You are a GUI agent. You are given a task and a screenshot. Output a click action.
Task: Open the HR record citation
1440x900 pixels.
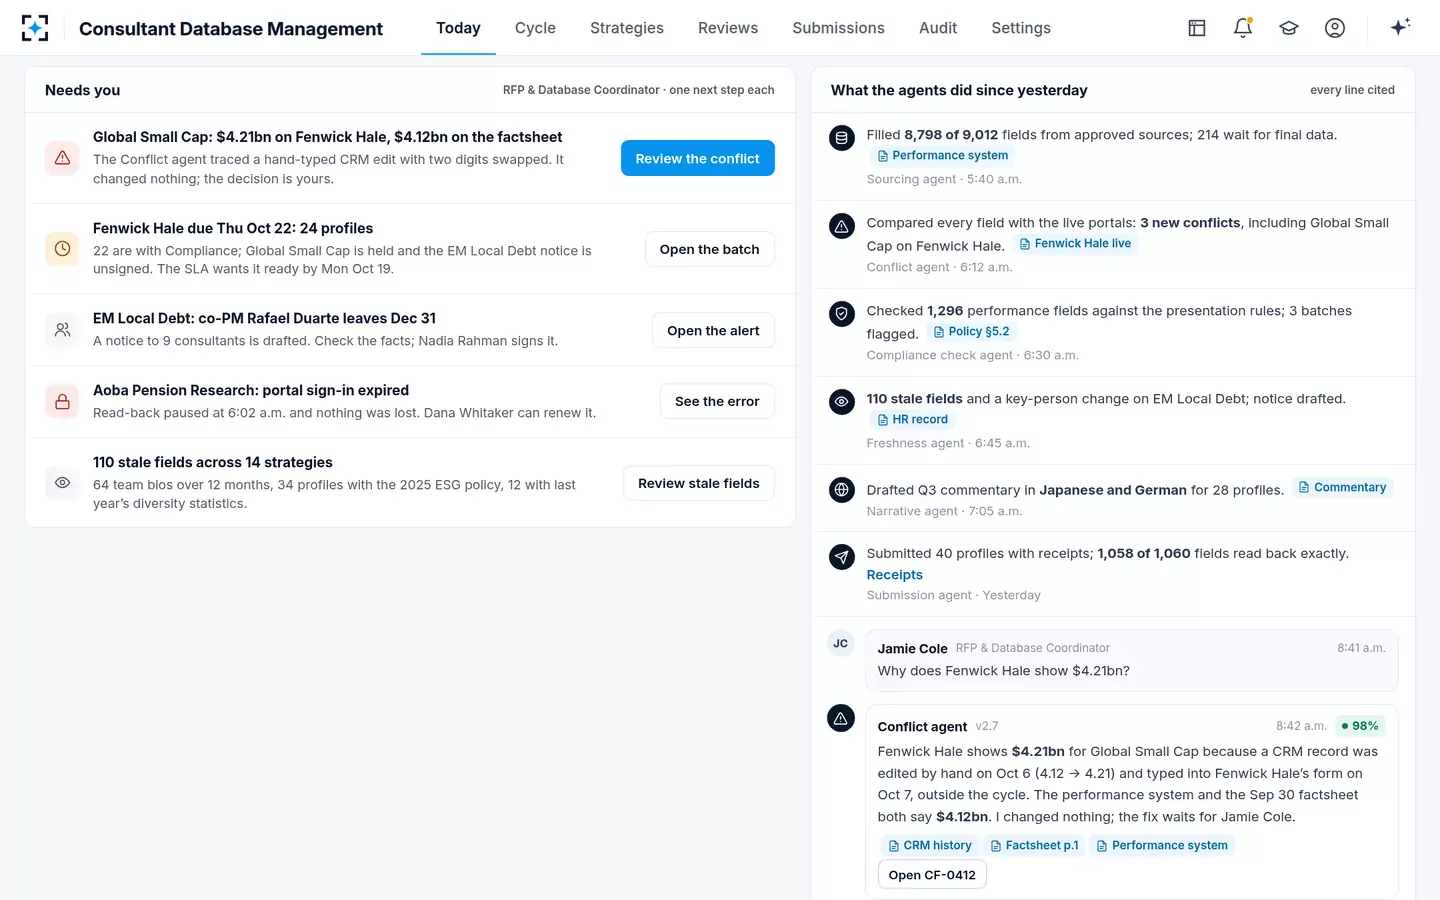[912, 420]
